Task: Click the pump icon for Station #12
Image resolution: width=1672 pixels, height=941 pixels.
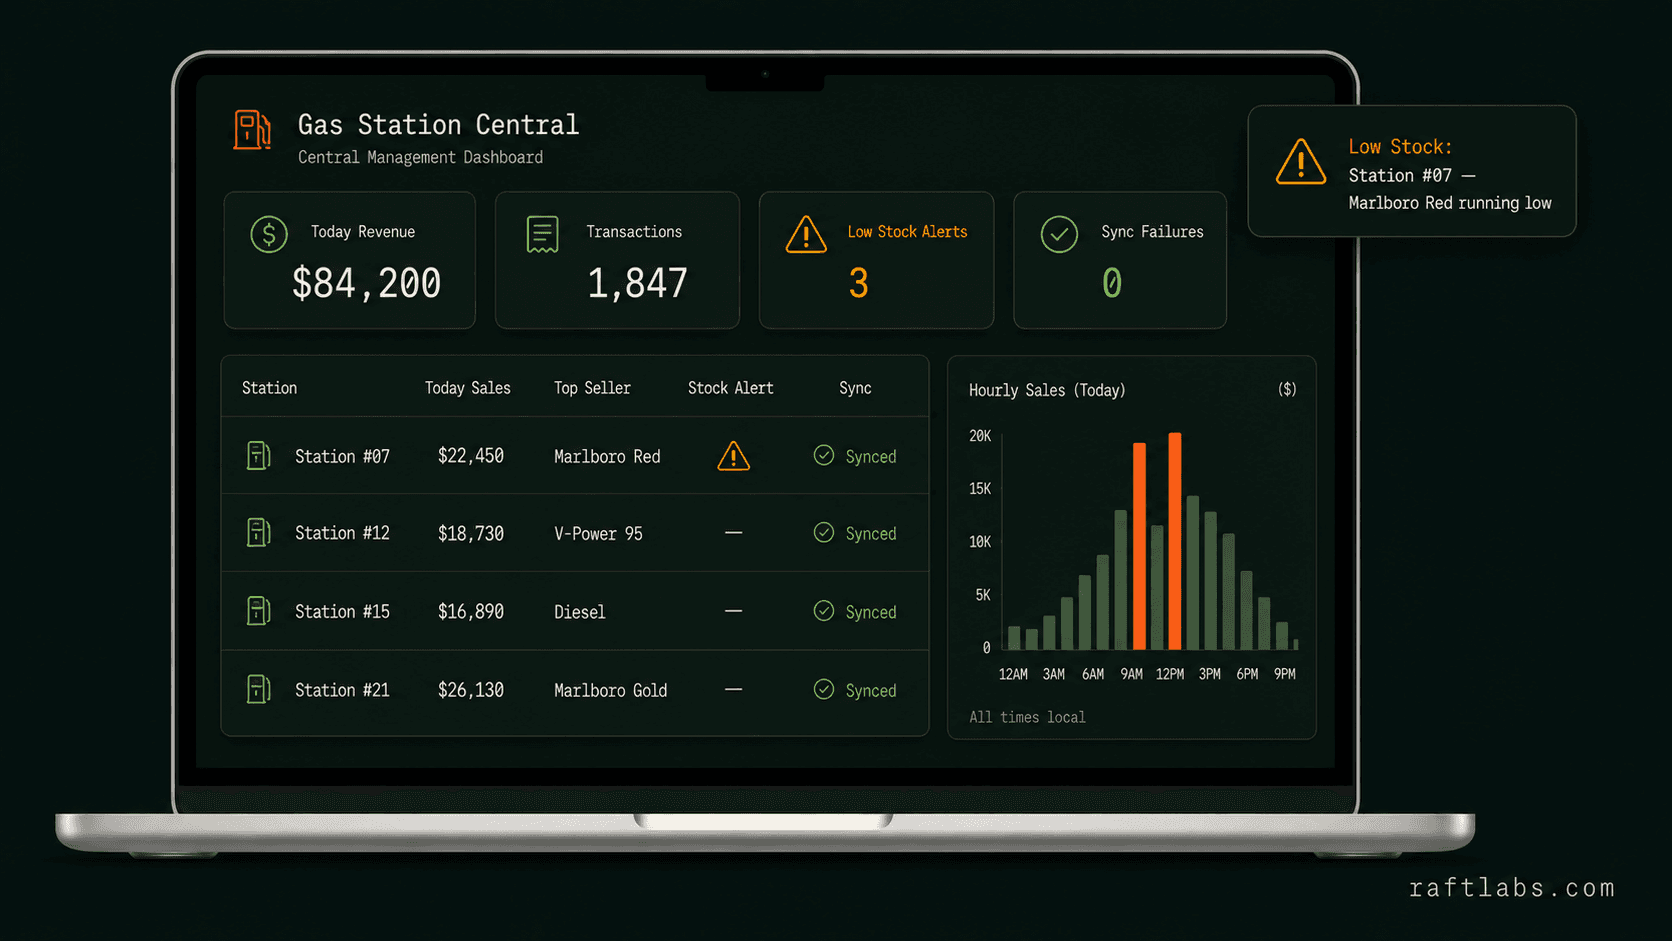Action: click(x=258, y=533)
